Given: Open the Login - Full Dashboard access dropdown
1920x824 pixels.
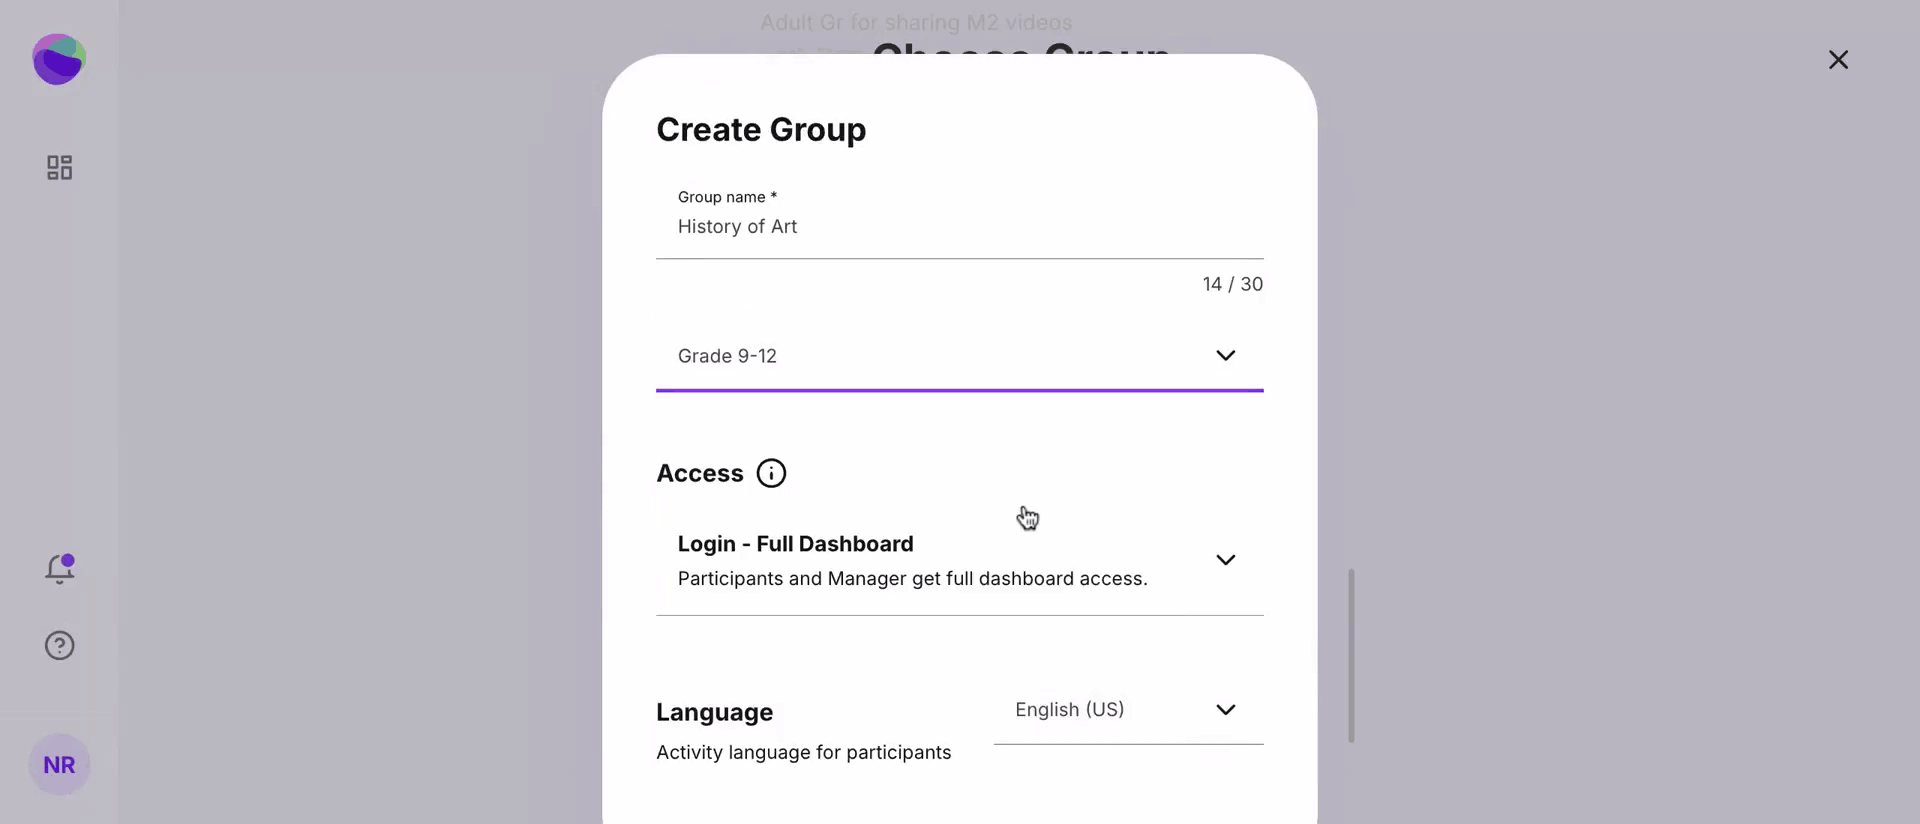Looking at the screenshot, I should pyautogui.click(x=940, y=560).
